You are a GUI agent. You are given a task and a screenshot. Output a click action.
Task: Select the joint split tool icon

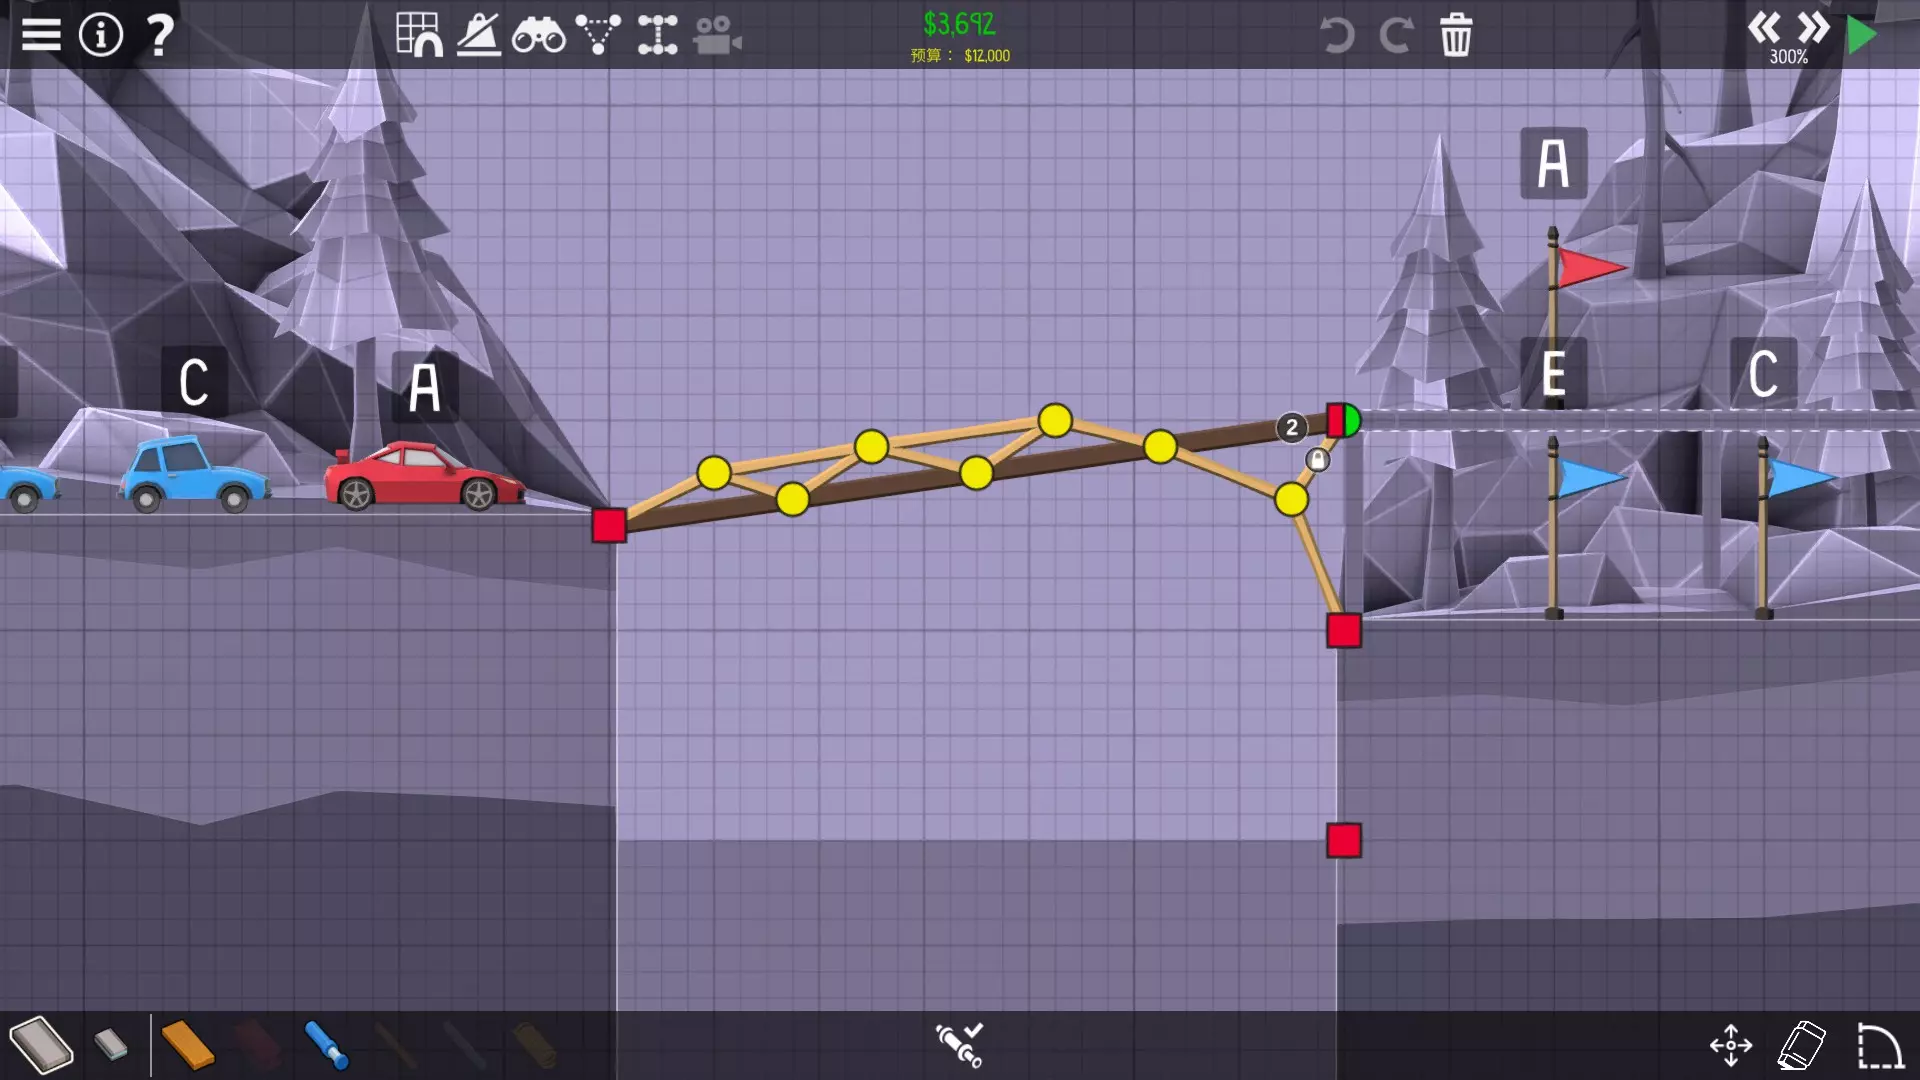(657, 35)
